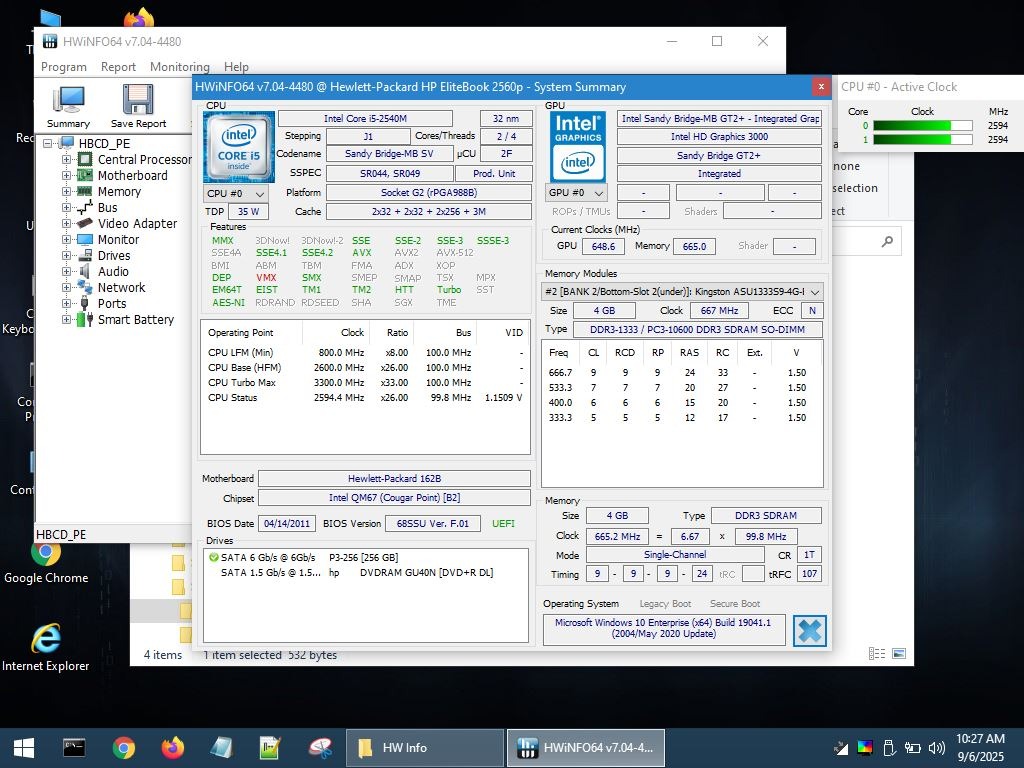Open the GPU #0 selector dropdown
1024x768 pixels.
point(578,193)
